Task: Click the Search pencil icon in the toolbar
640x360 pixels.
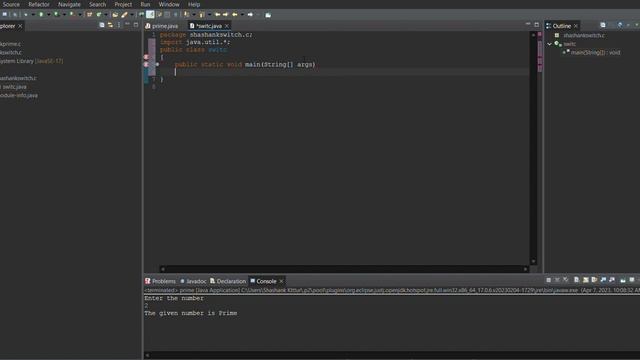Action: tap(124, 14)
